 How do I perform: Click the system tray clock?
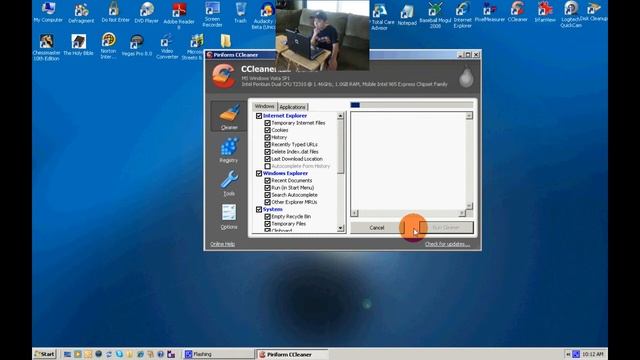593,354
